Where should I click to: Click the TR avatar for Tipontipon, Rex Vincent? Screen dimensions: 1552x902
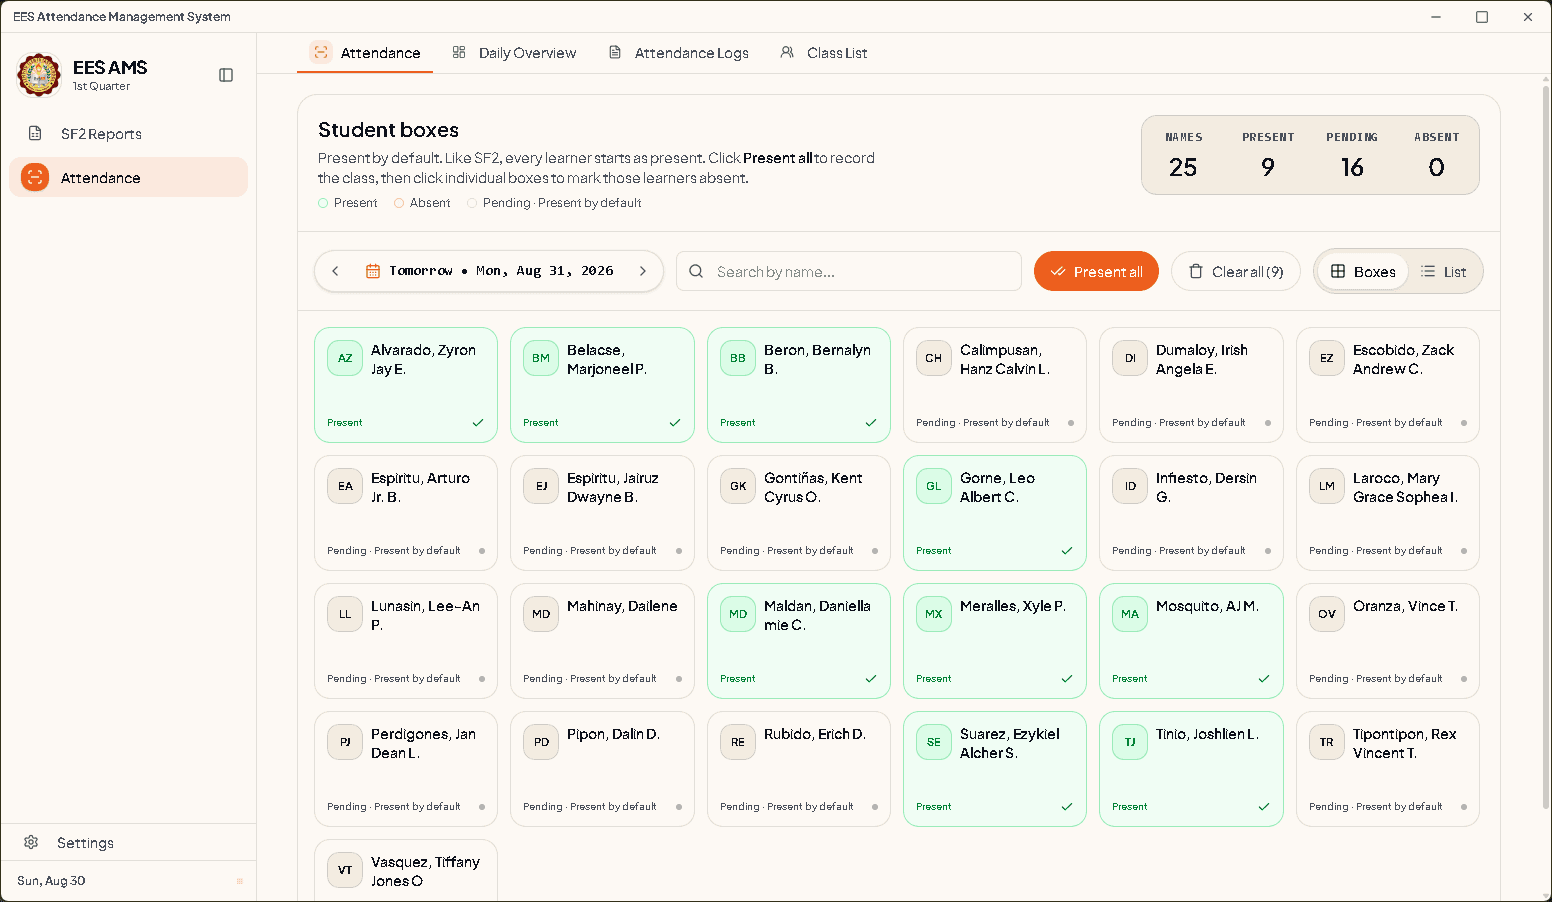(x=1327, y=742)
